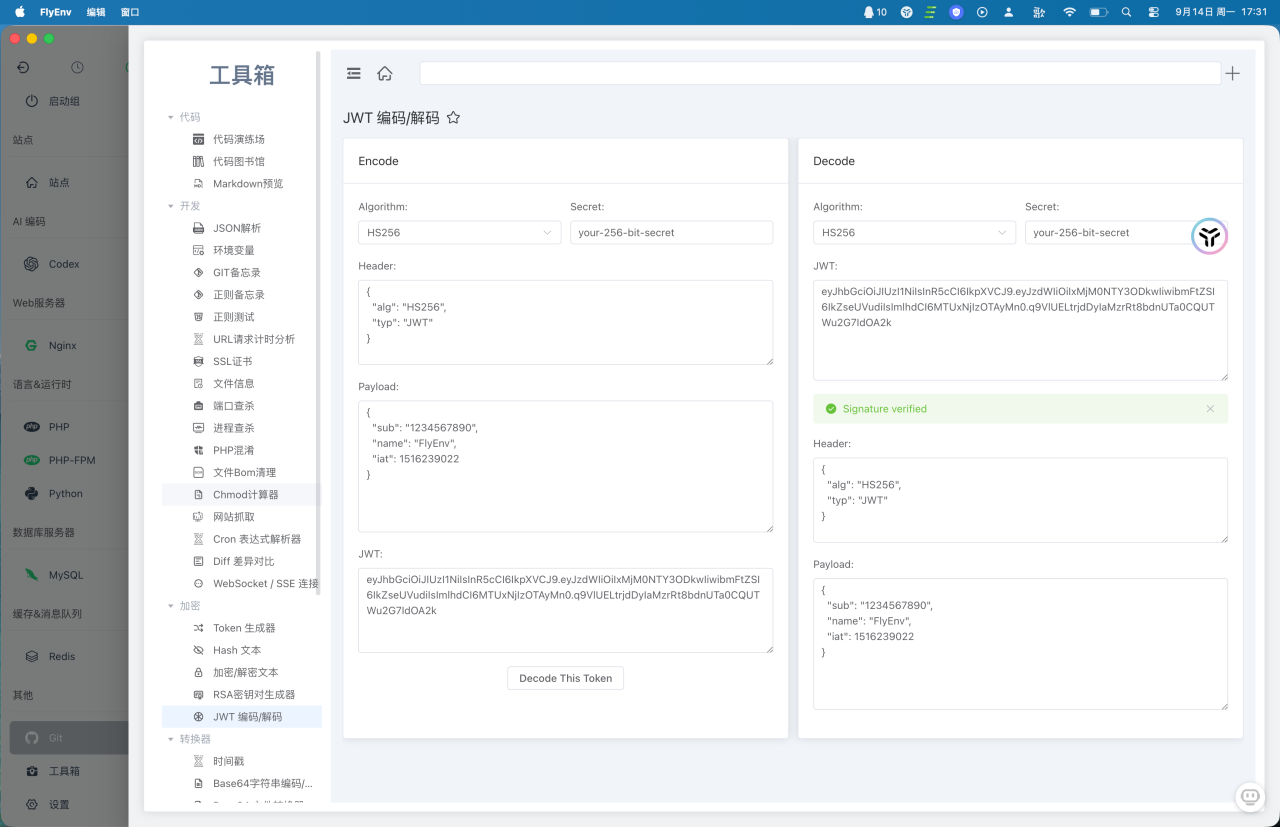
Task: Go to toolbox home via house icon
Action: point(384,73)
